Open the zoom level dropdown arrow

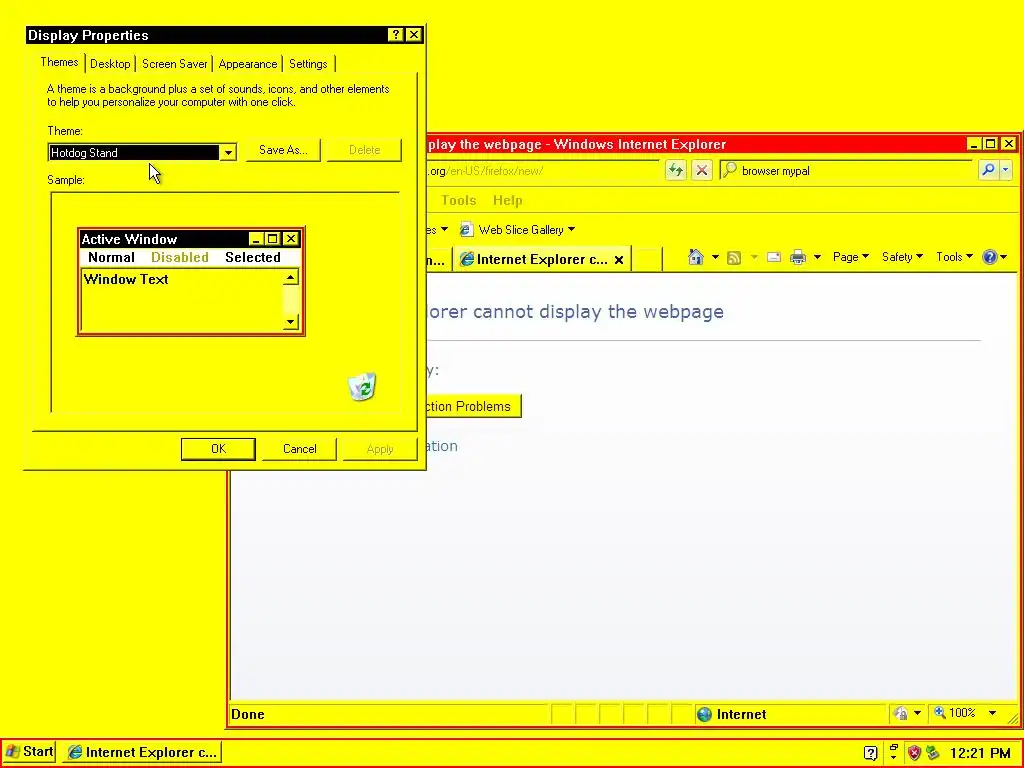[993, 713]
